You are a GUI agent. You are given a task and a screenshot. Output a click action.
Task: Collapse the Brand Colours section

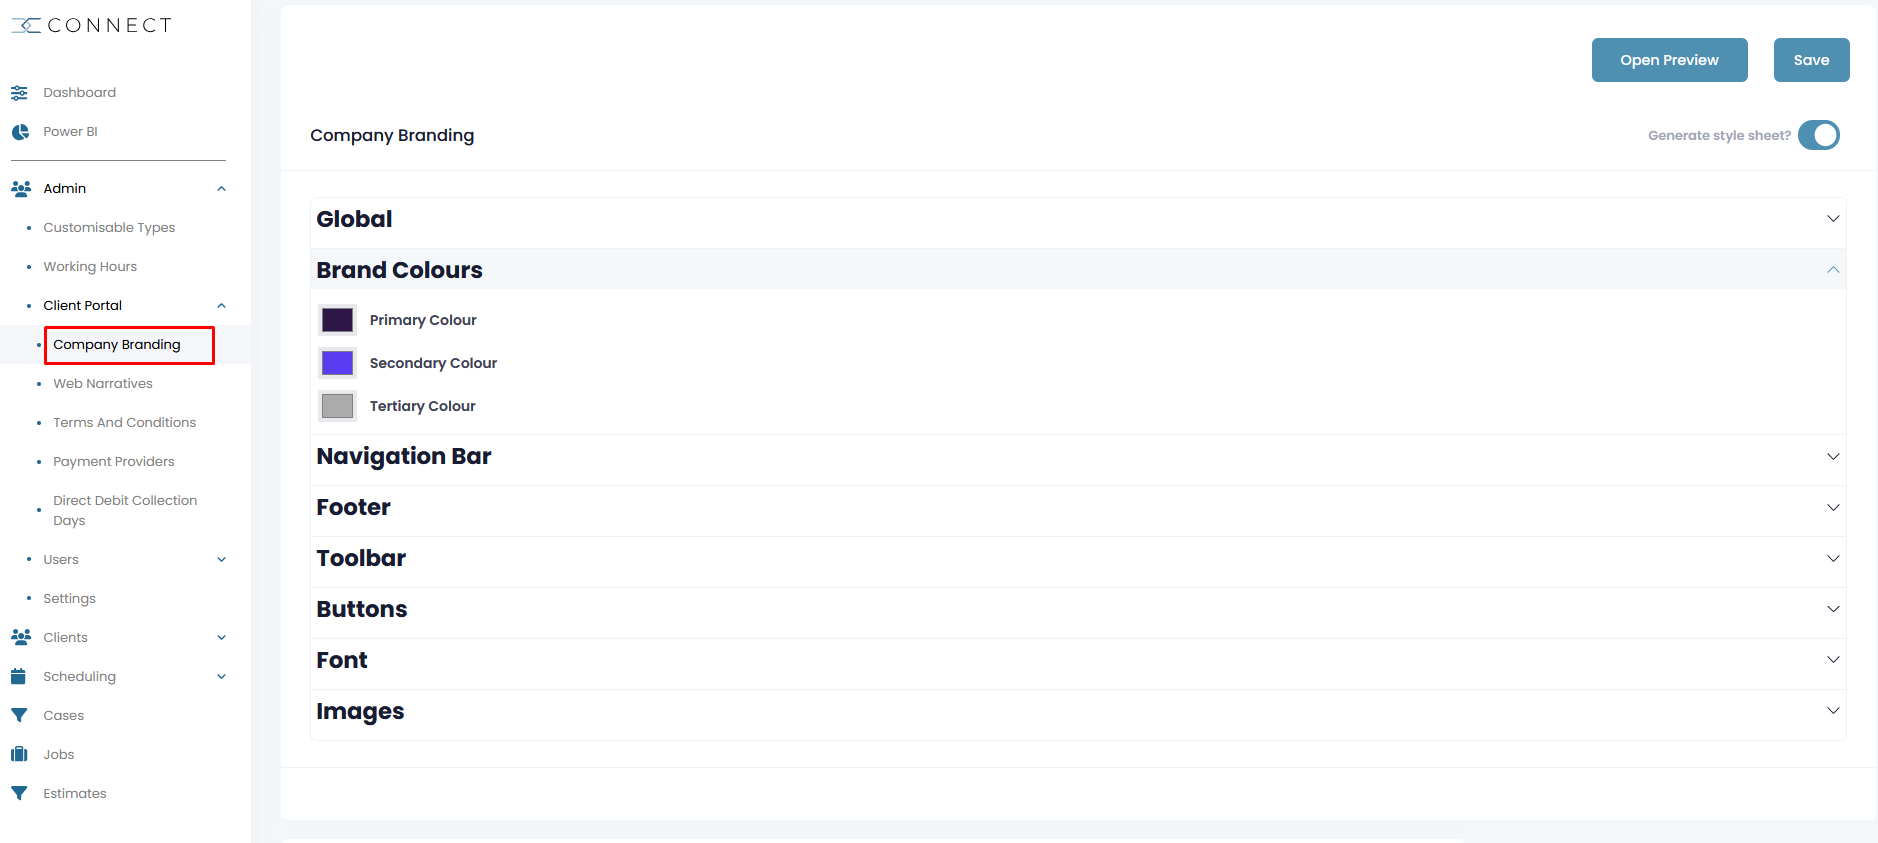[x=1078, y=270]
